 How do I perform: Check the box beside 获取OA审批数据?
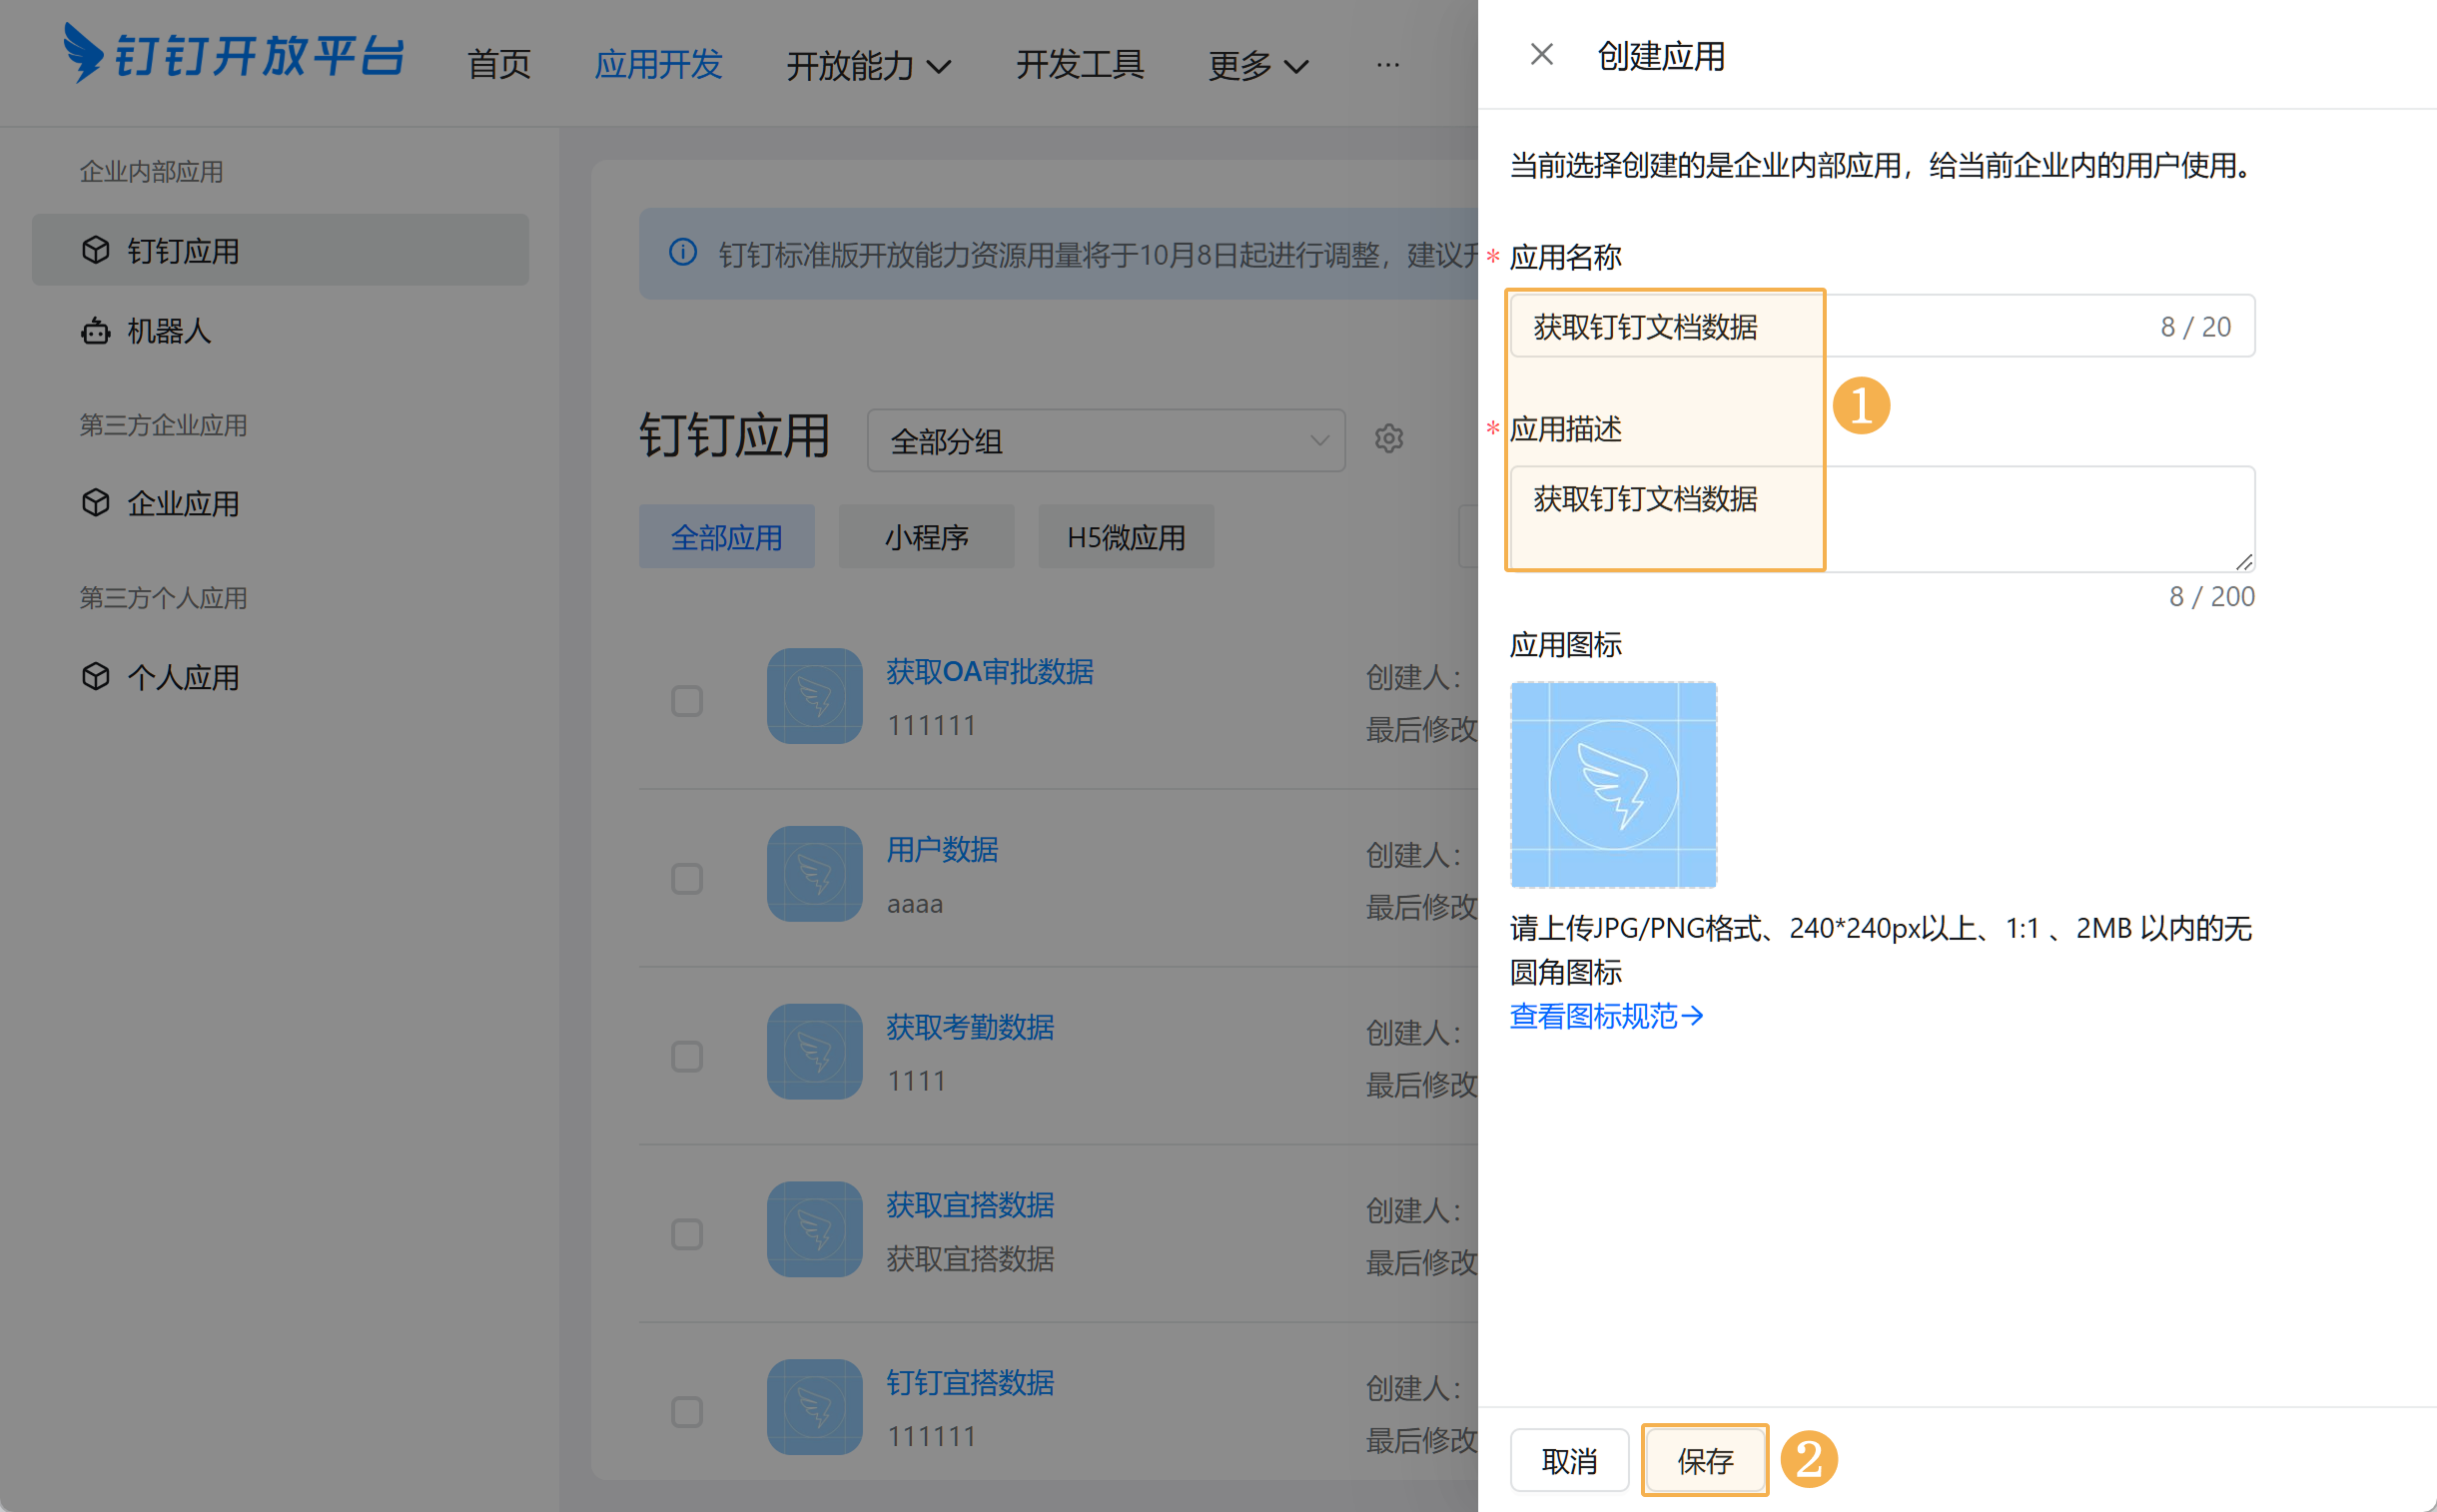point(686,701)
